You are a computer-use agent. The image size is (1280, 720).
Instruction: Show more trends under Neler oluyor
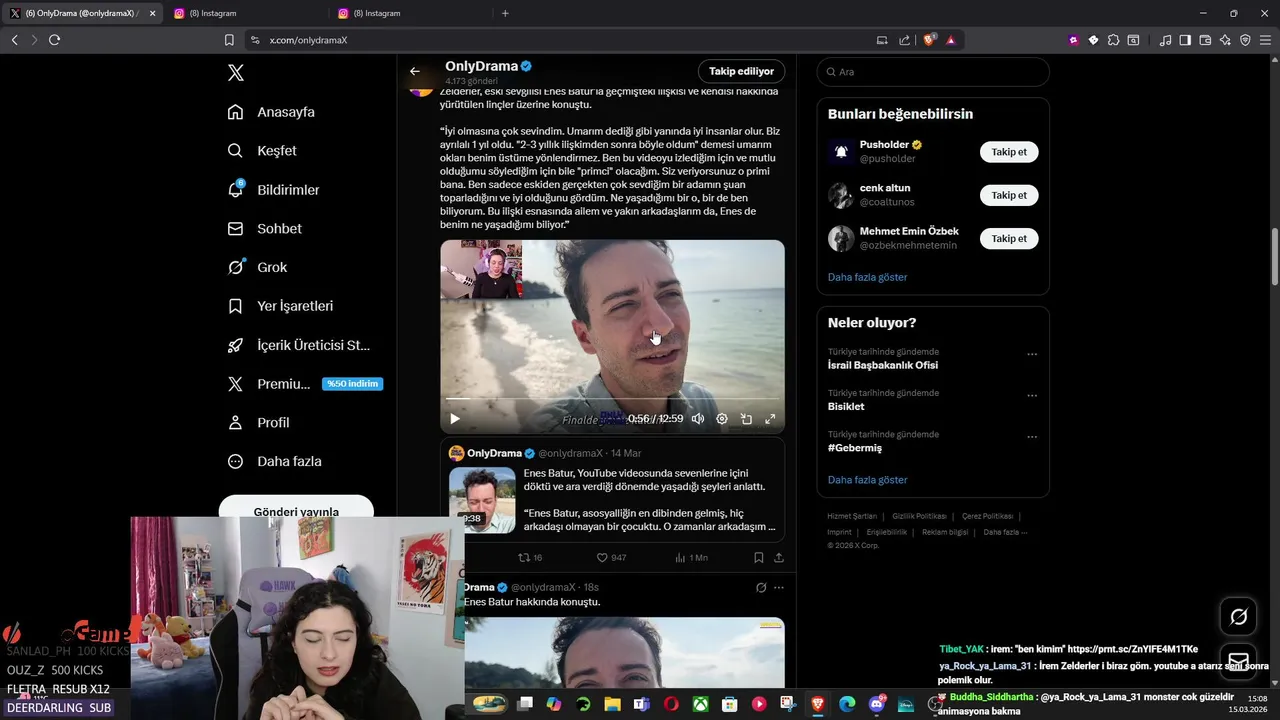[867, 480]
